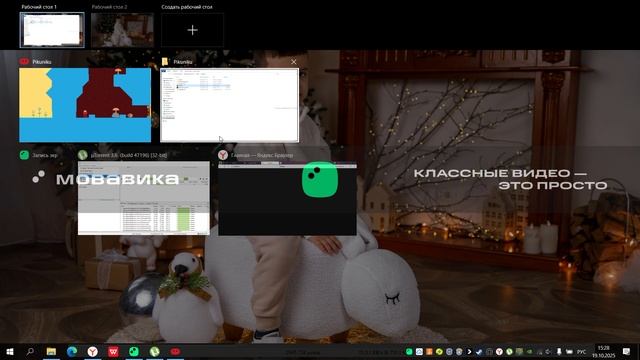Open the volume control in the tray

pos(547,351)
